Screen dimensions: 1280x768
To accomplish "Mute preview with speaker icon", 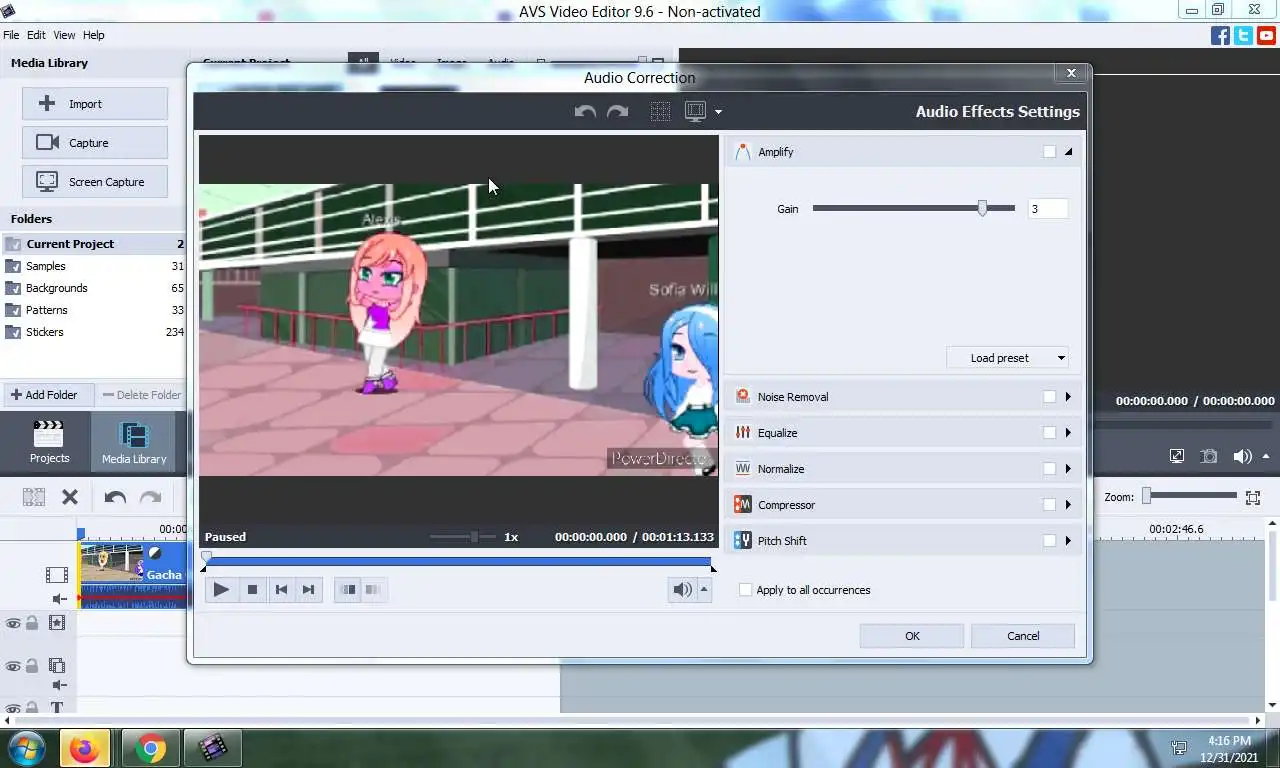I will click(682, 590).
